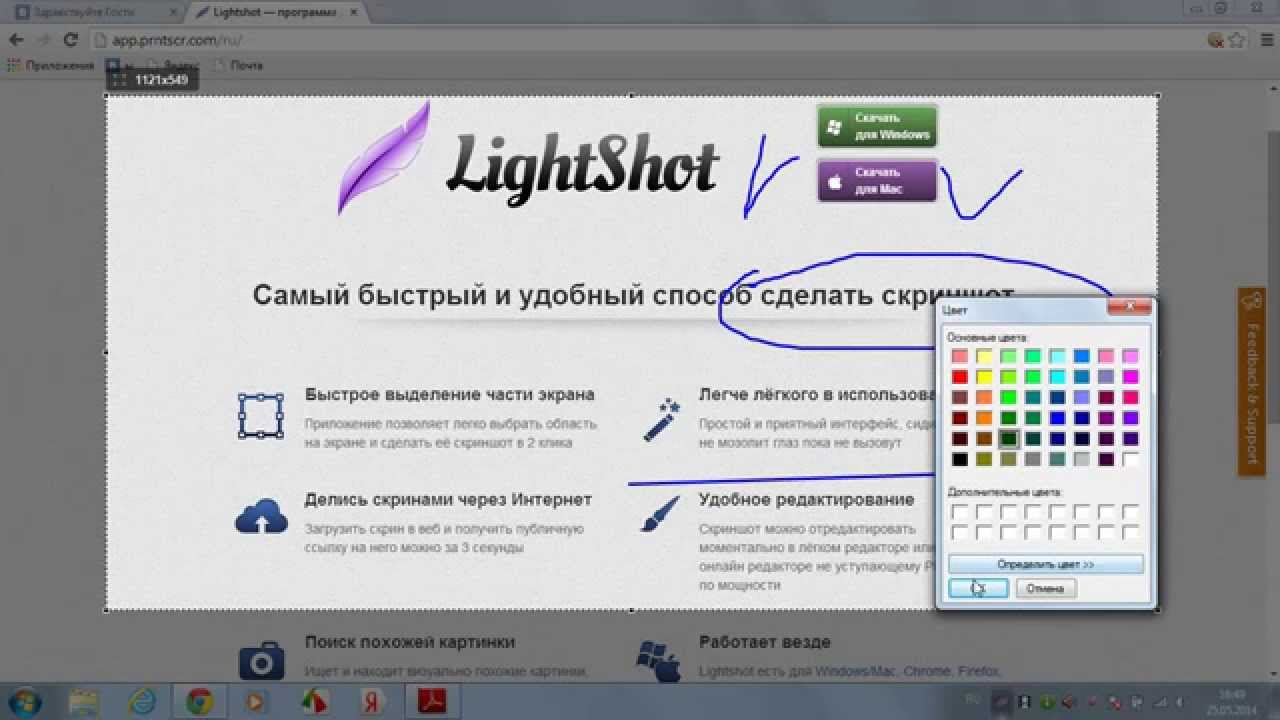Pick the white color swatch

point(1130,460)
